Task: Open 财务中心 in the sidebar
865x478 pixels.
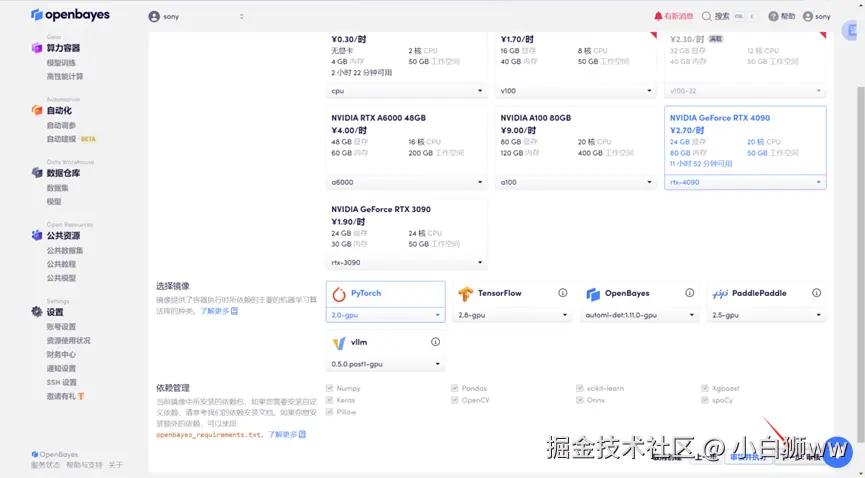Action: point(61,354)
